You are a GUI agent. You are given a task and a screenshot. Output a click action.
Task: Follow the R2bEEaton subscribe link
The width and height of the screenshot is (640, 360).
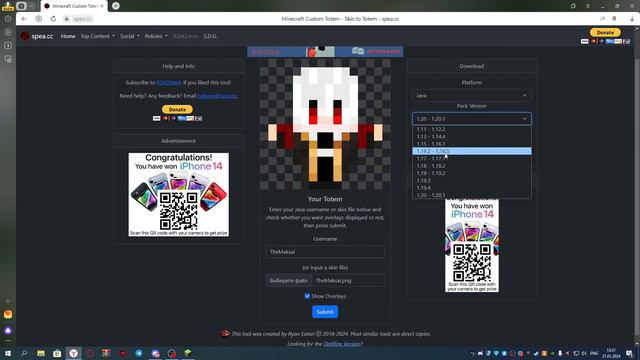[x=169, y=82]
